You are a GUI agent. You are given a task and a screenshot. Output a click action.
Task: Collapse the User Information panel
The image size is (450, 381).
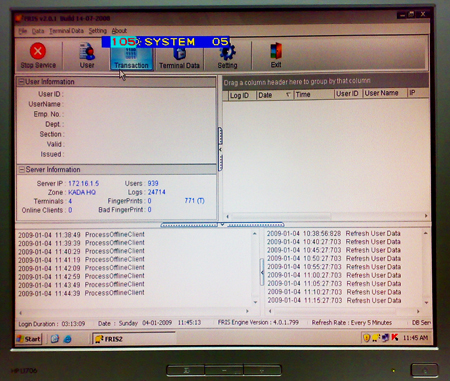click(x=21, y=82)
